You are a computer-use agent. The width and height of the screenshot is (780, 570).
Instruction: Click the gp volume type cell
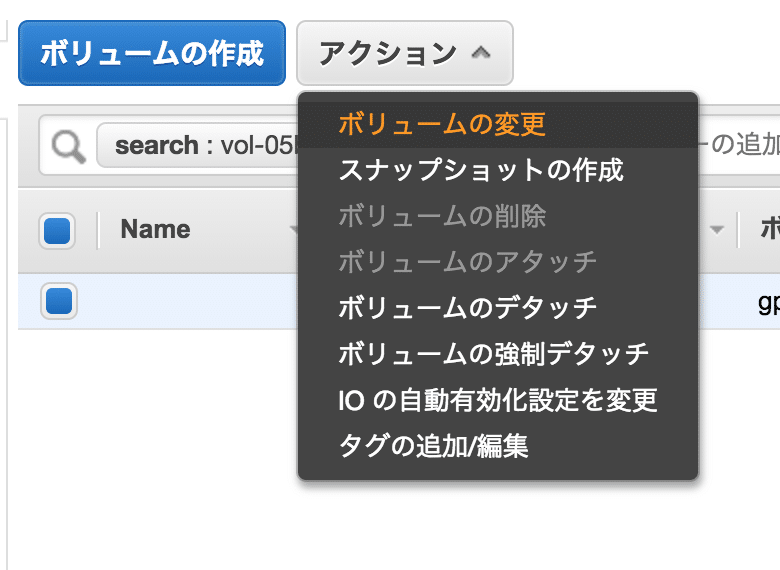coord(769,302)
